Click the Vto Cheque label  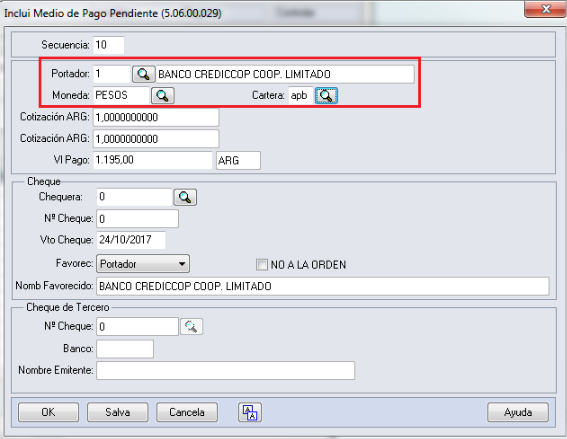coord(67,240)
